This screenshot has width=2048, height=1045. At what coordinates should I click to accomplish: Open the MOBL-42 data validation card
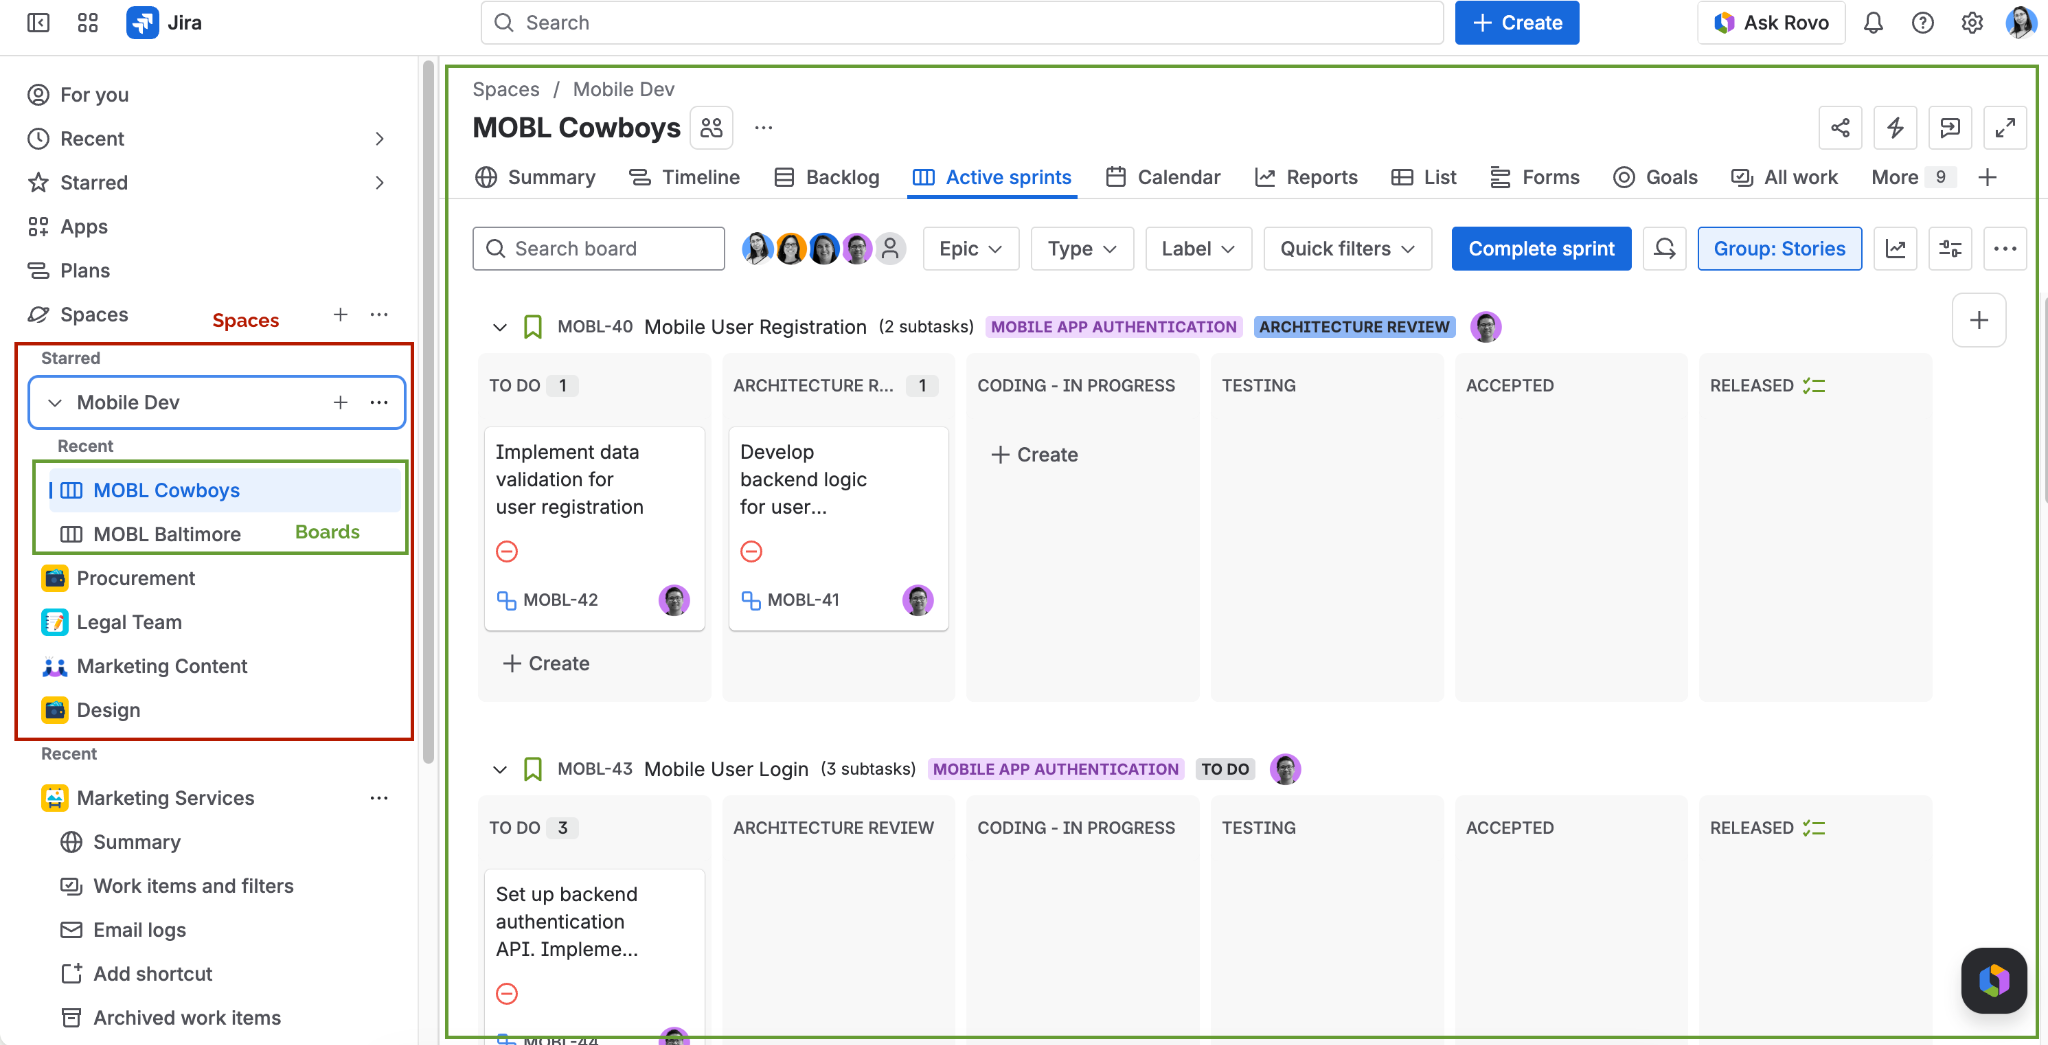pyautogui.click(x=594, y=528)
